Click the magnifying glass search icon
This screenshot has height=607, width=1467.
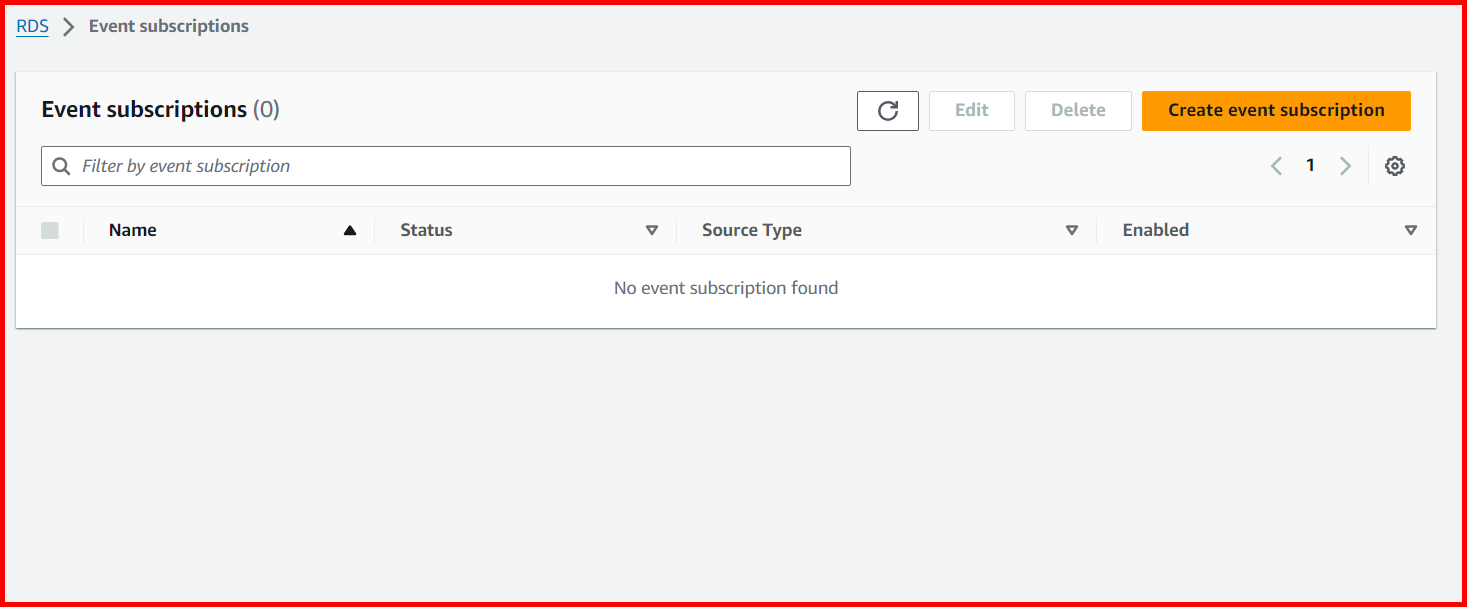60,165
